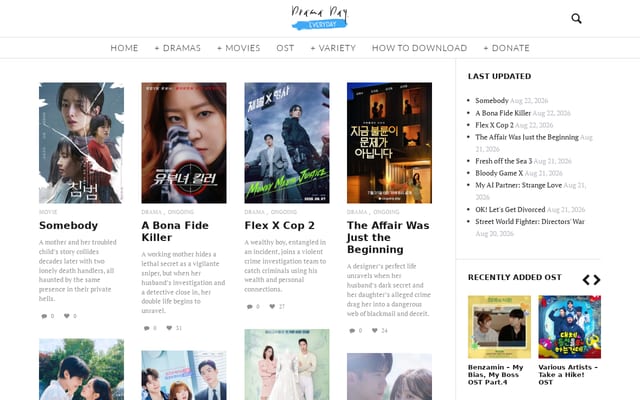The image size is (640, 400).
Task: Click the heart icon under Flex X Cop 2
Action: [x=272, y=306]
